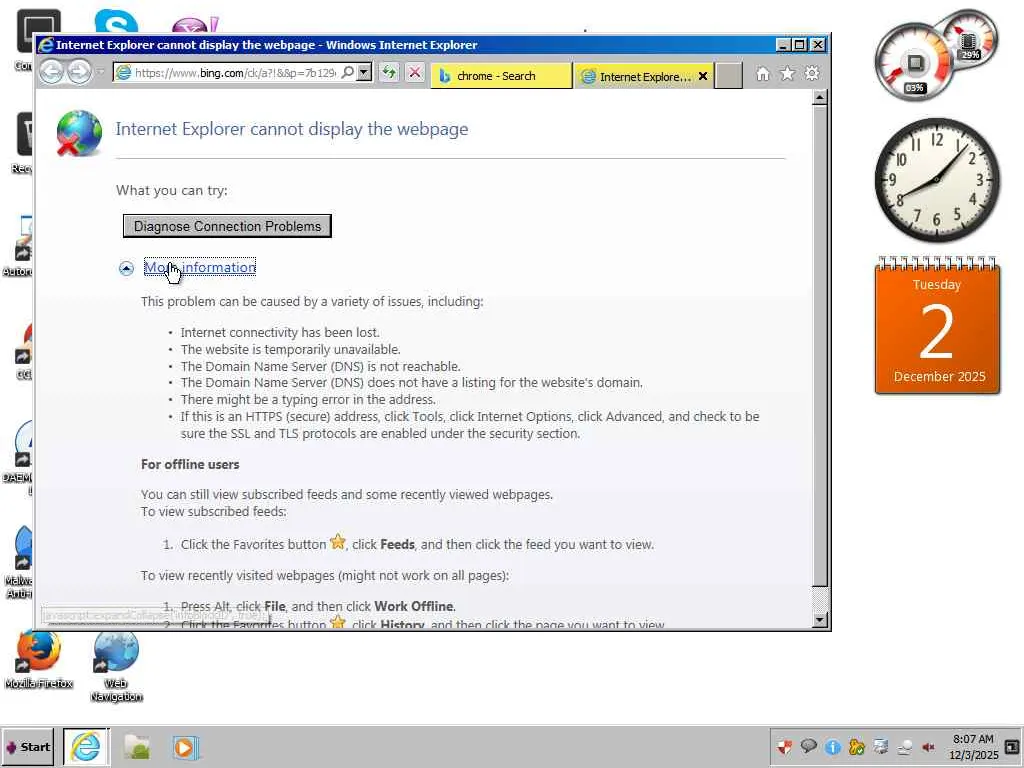Open the Mozilla Firefox desktop shortcut
This screenshot has width=1024, height=768.
[x=39, y=660]
